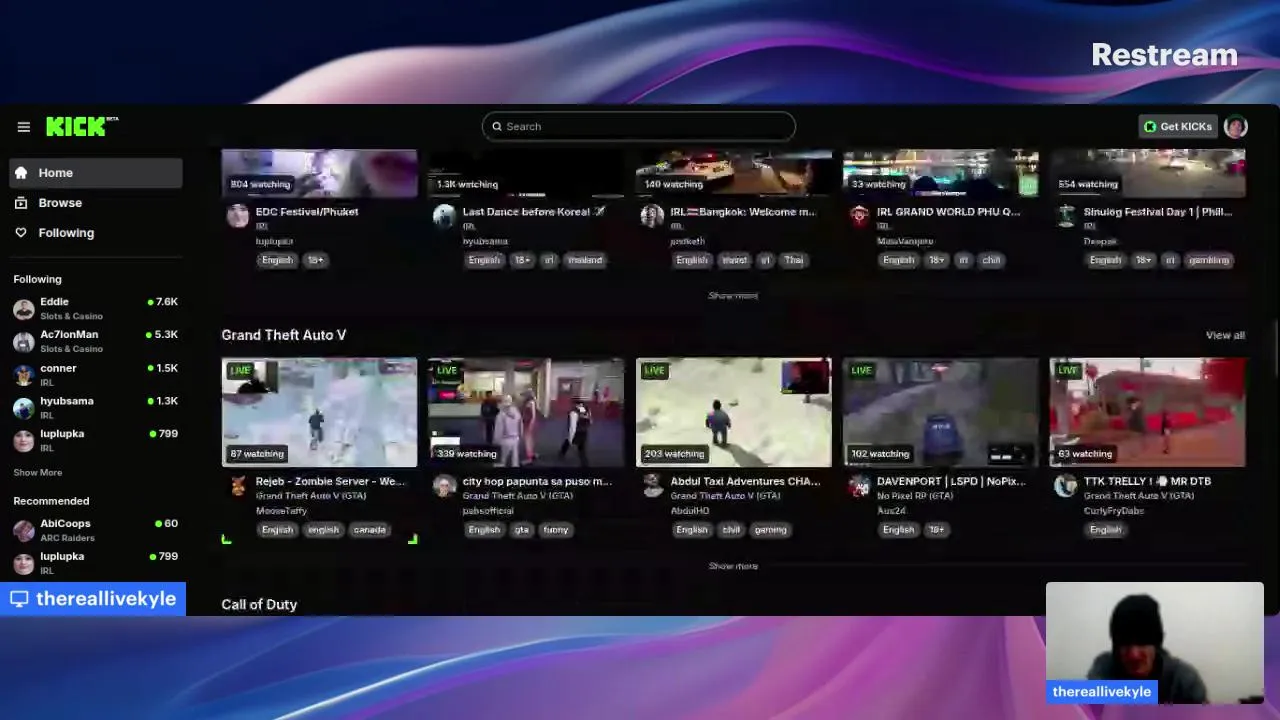1280x720 pixels.
Task: Click AbdulHD avatar beside Abdul Taxi Adventures
Action: tap(652, 486)
